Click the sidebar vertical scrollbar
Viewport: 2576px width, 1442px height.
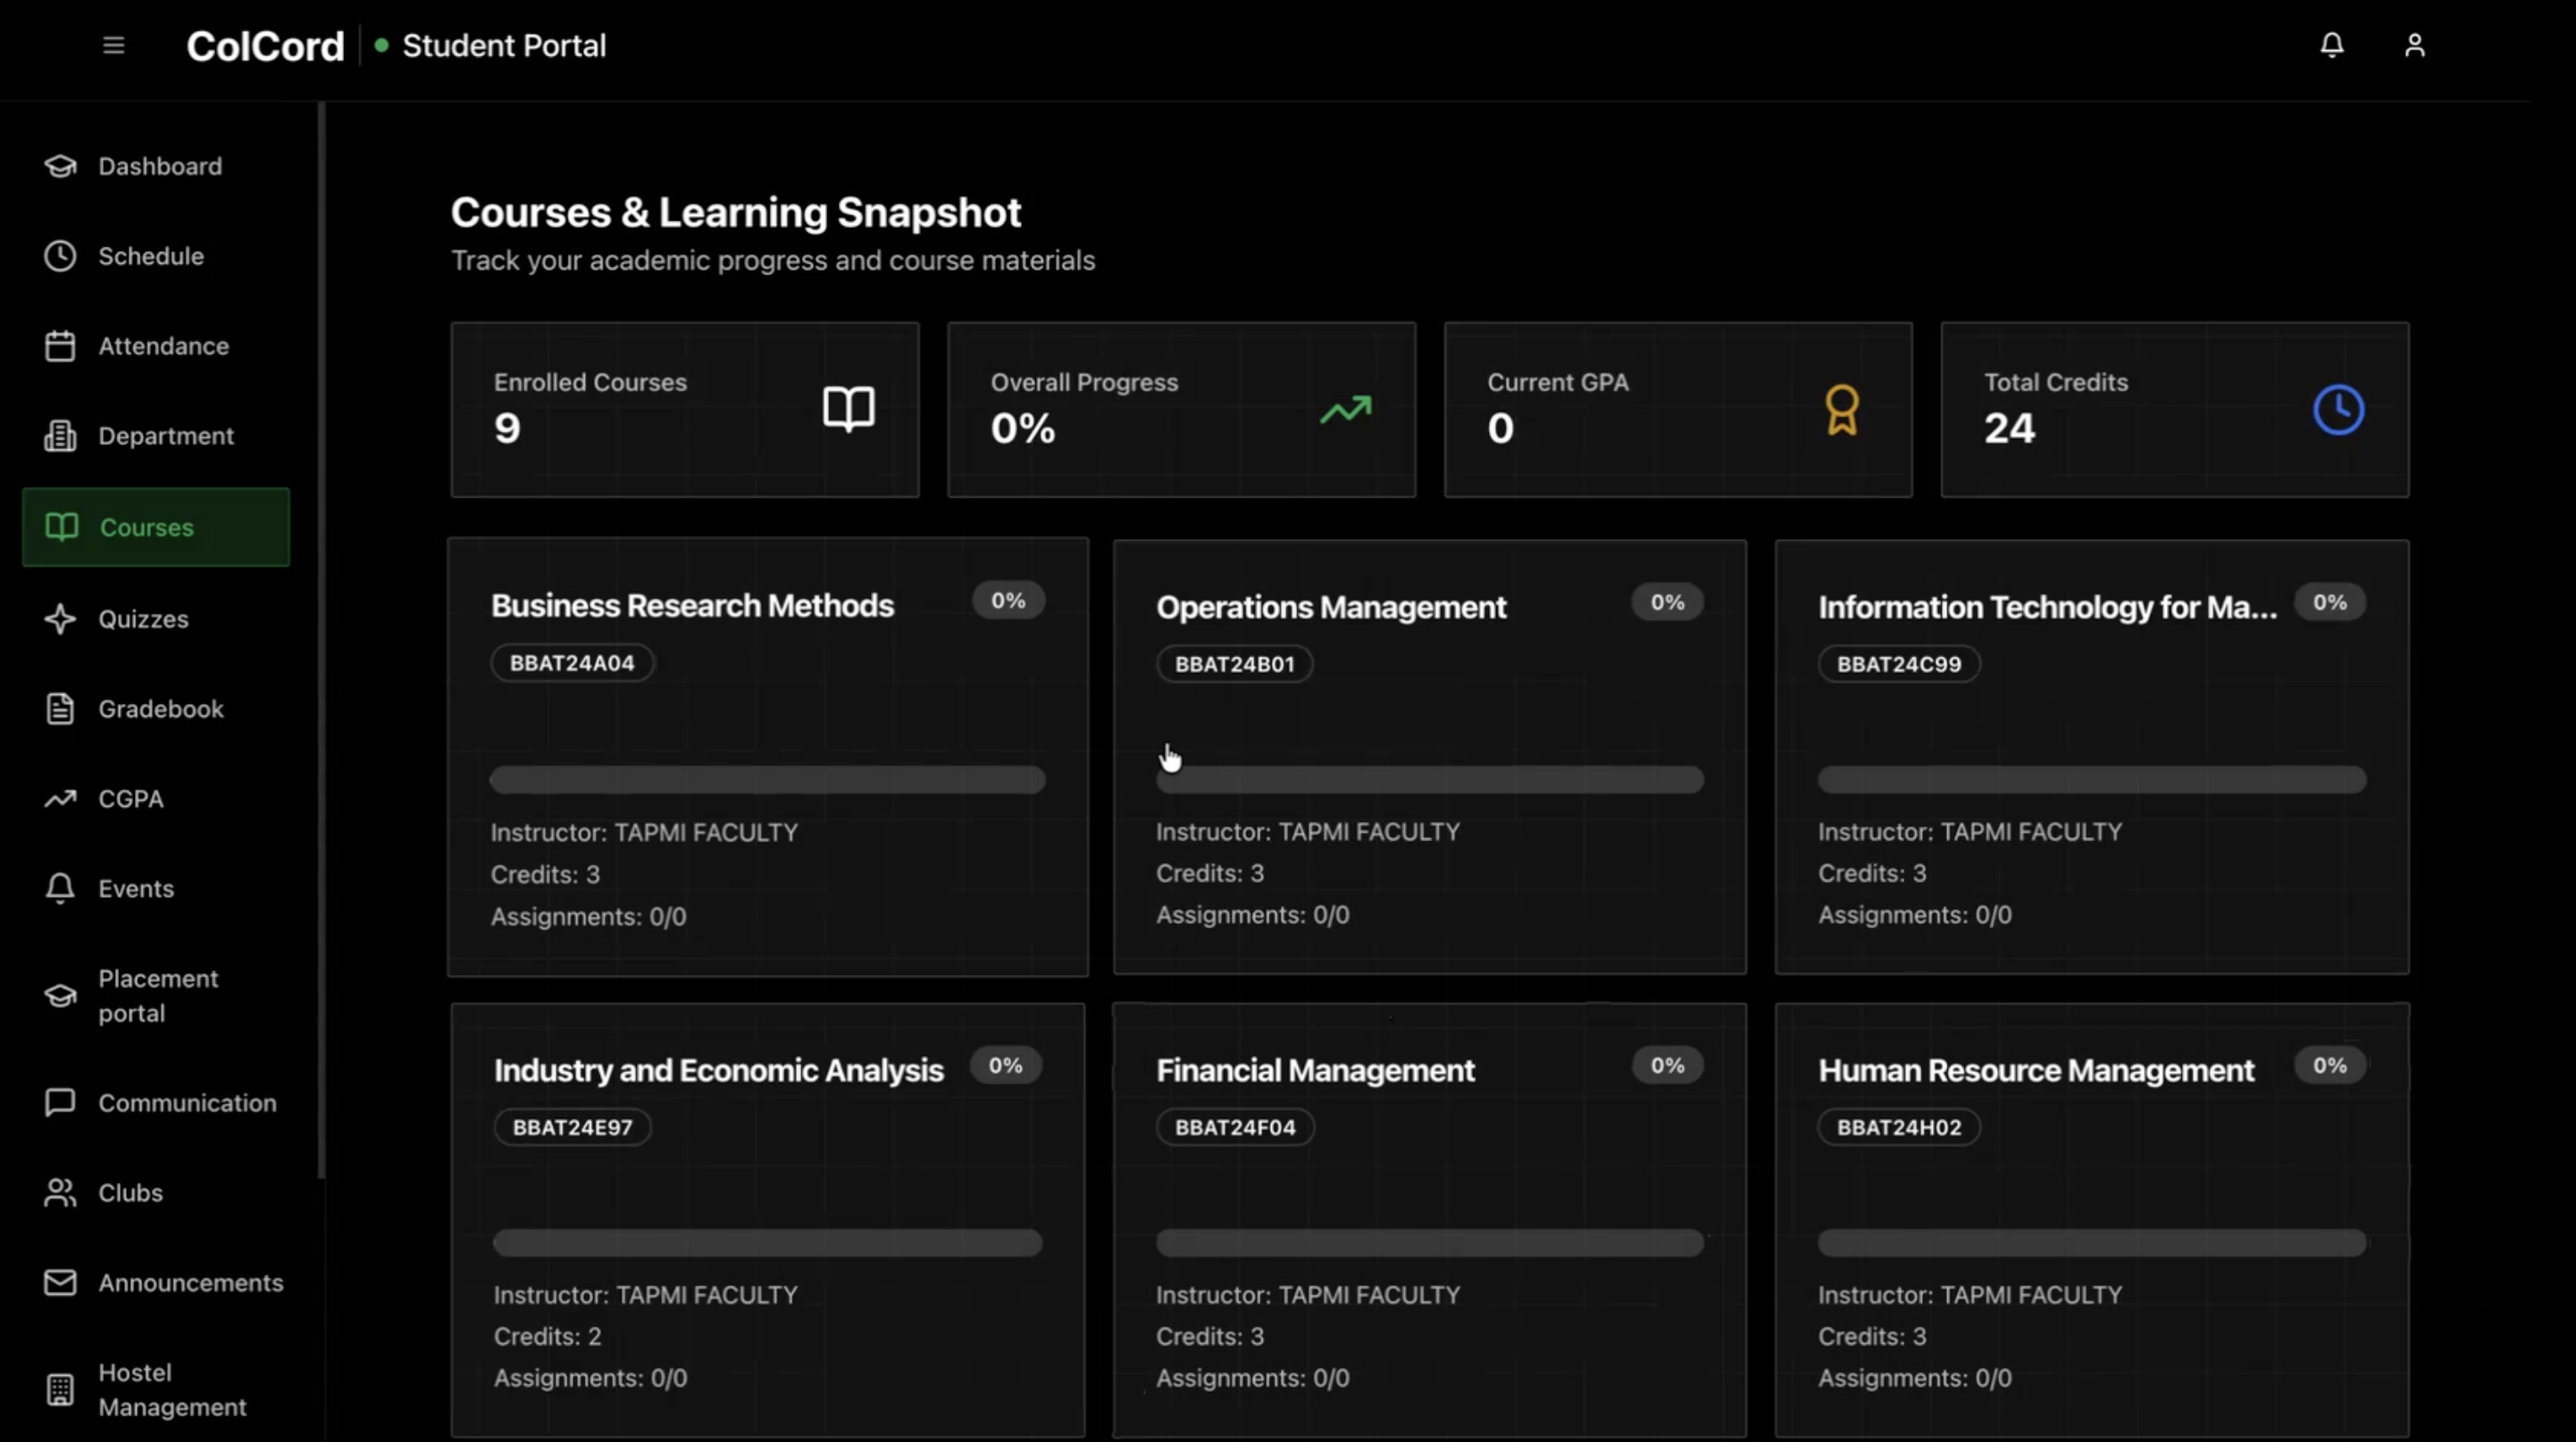click(321, 640)
